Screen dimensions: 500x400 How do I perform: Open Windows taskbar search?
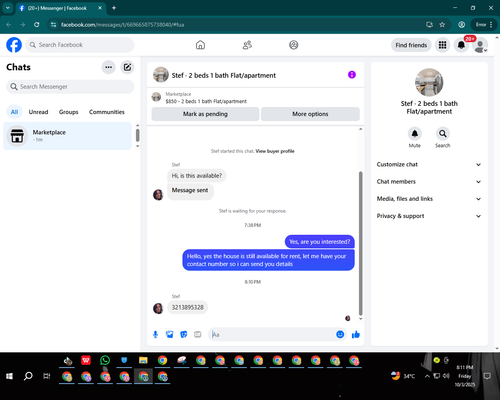pos(28,376)
